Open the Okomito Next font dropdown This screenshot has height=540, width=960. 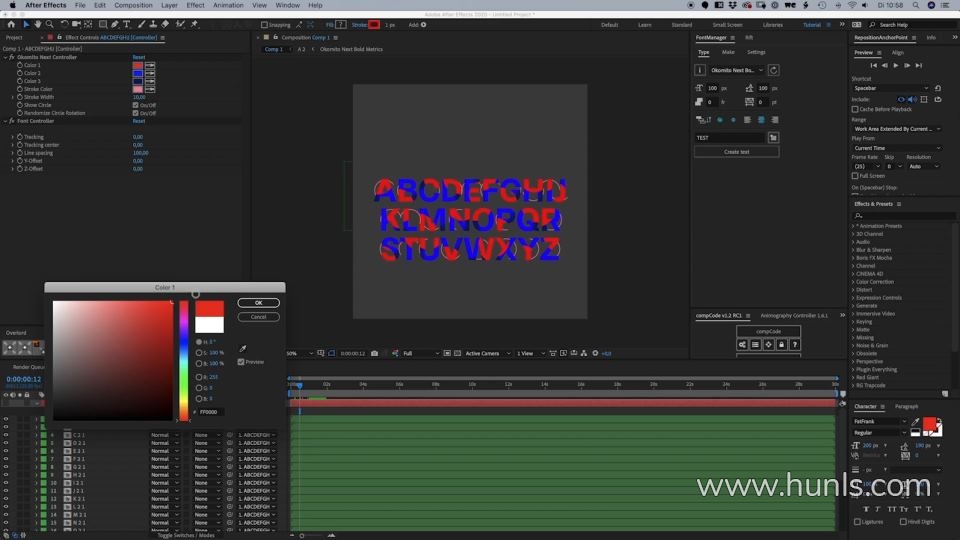736,70
